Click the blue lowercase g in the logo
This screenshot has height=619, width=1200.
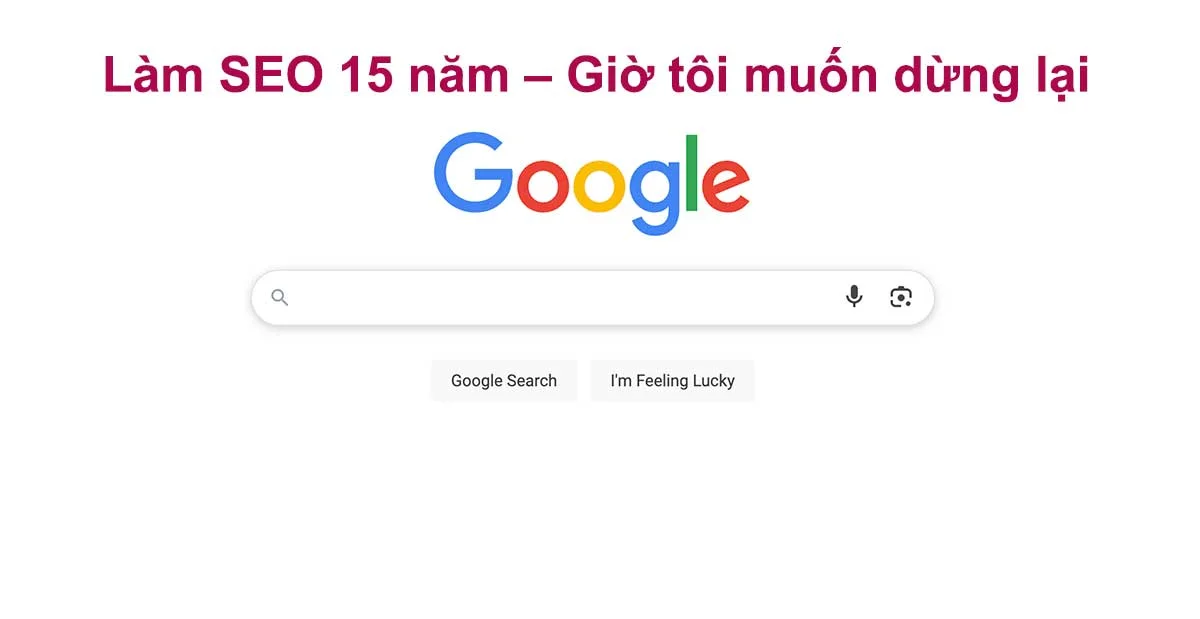tap(654, 195)
